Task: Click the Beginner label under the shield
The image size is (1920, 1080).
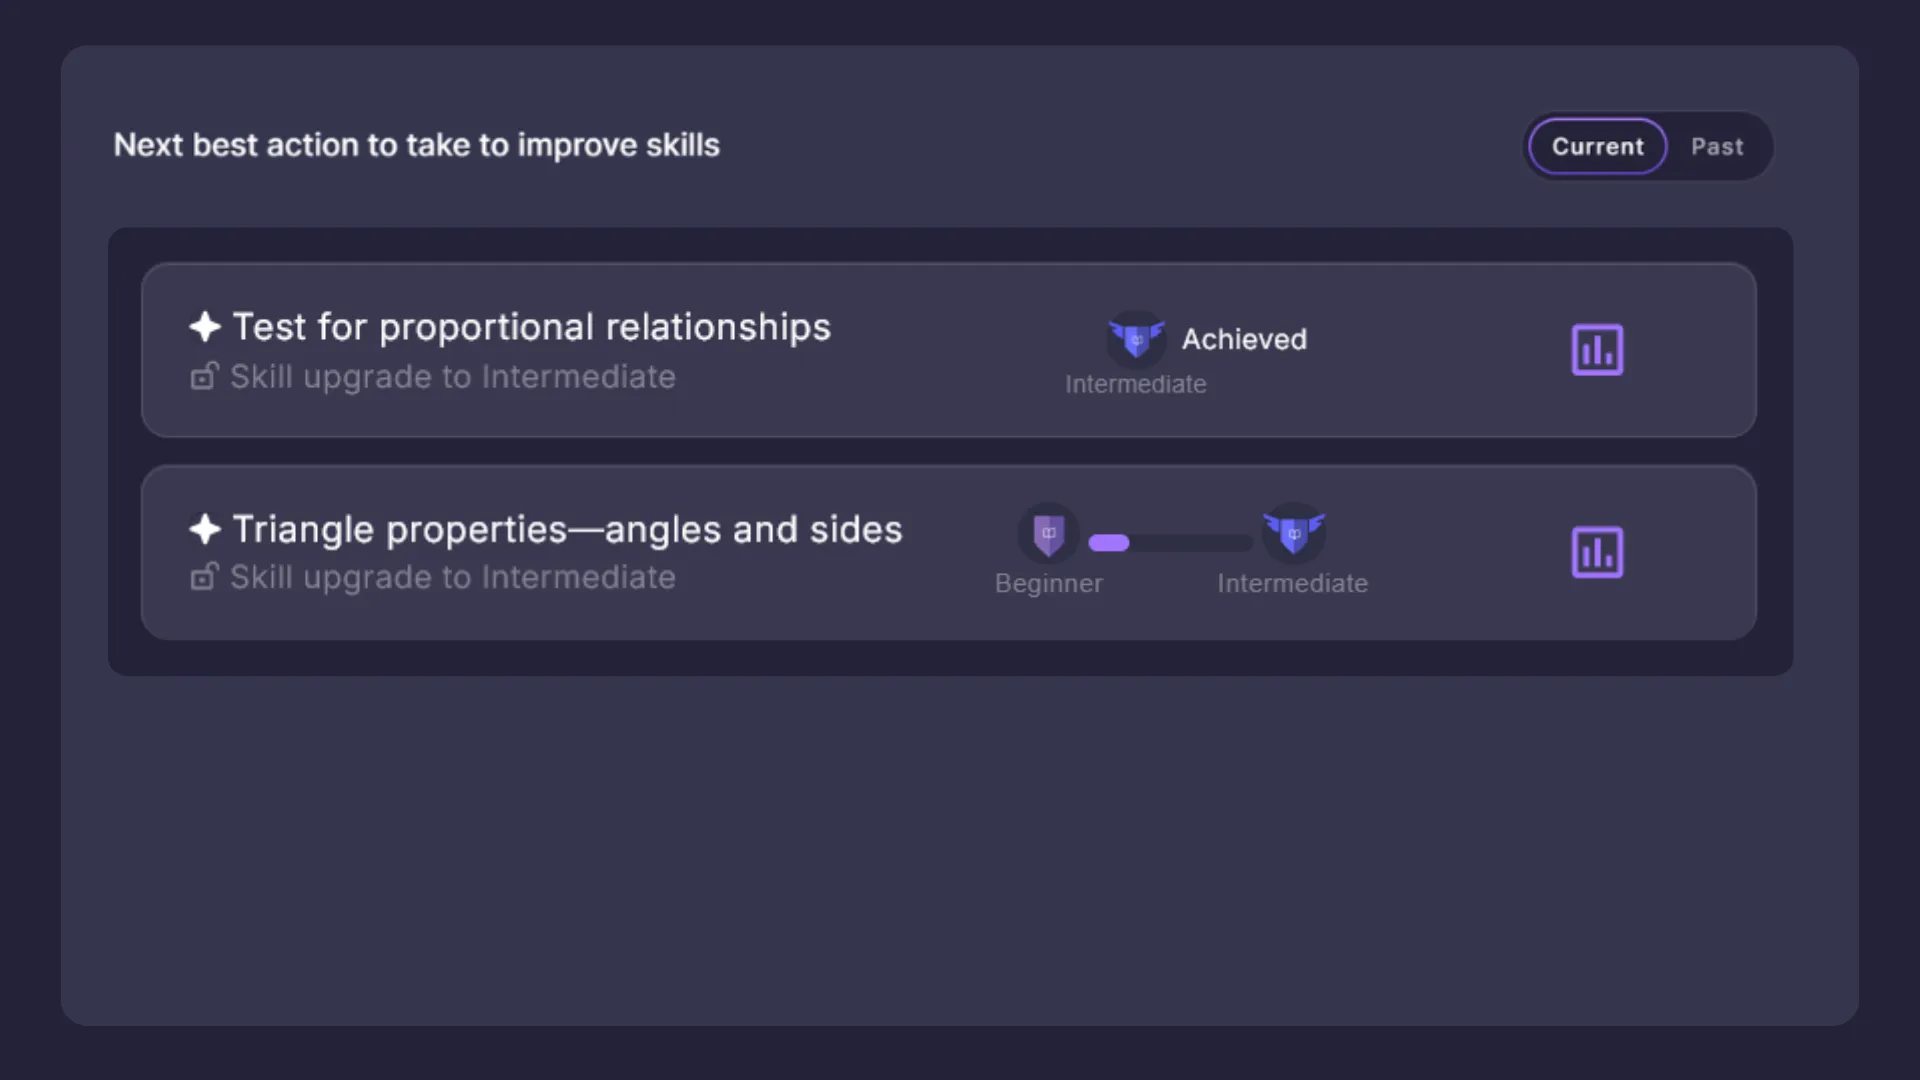Action: (1048, 583)
